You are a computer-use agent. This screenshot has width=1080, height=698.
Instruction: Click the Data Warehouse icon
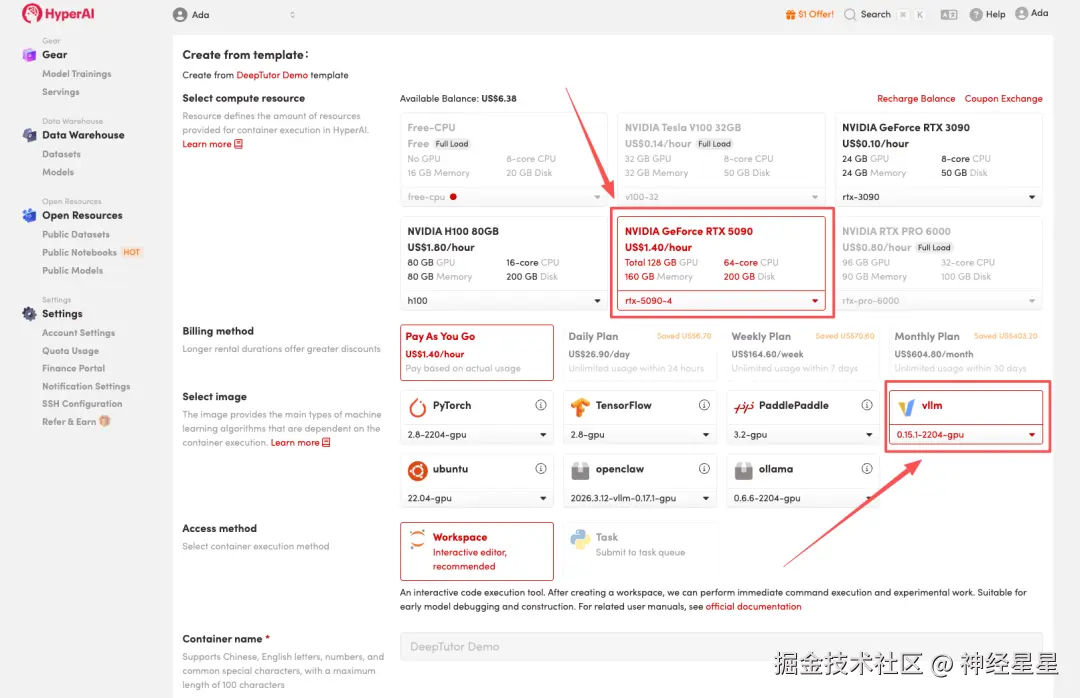click(x=29, y=135)
